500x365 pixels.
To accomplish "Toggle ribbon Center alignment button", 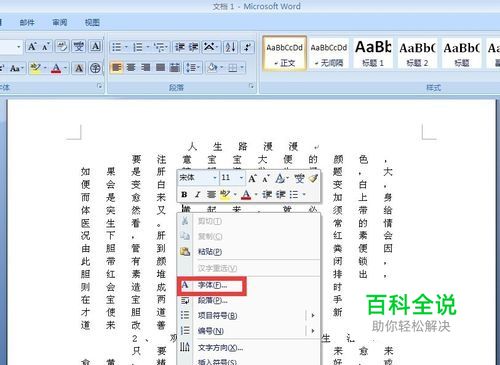I will pos(131,68).
